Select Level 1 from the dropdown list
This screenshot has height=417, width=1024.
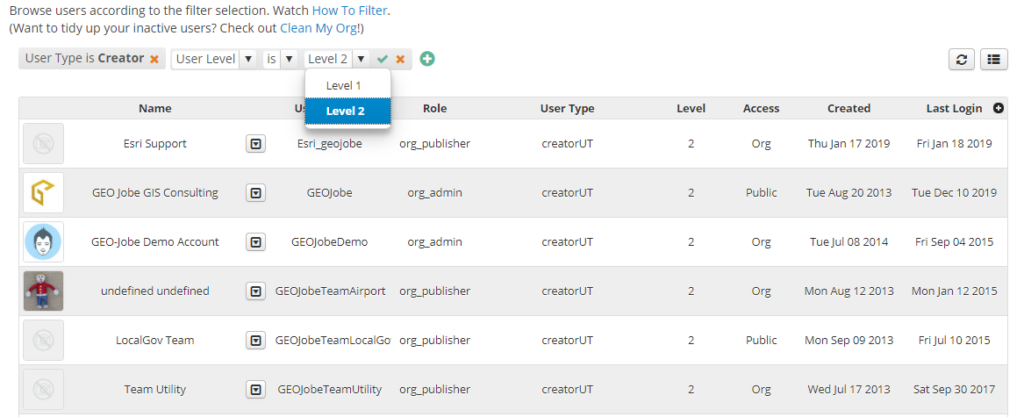pos(344,86)
